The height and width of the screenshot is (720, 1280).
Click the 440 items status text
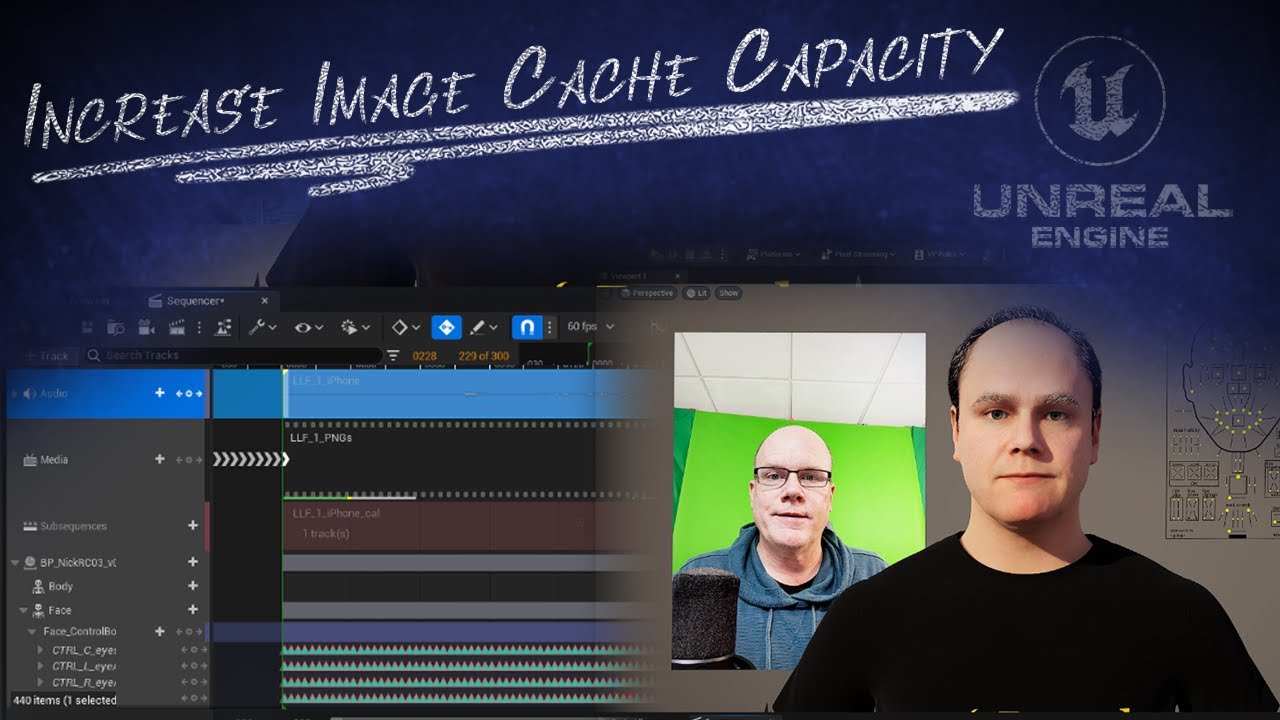[65, 700]
